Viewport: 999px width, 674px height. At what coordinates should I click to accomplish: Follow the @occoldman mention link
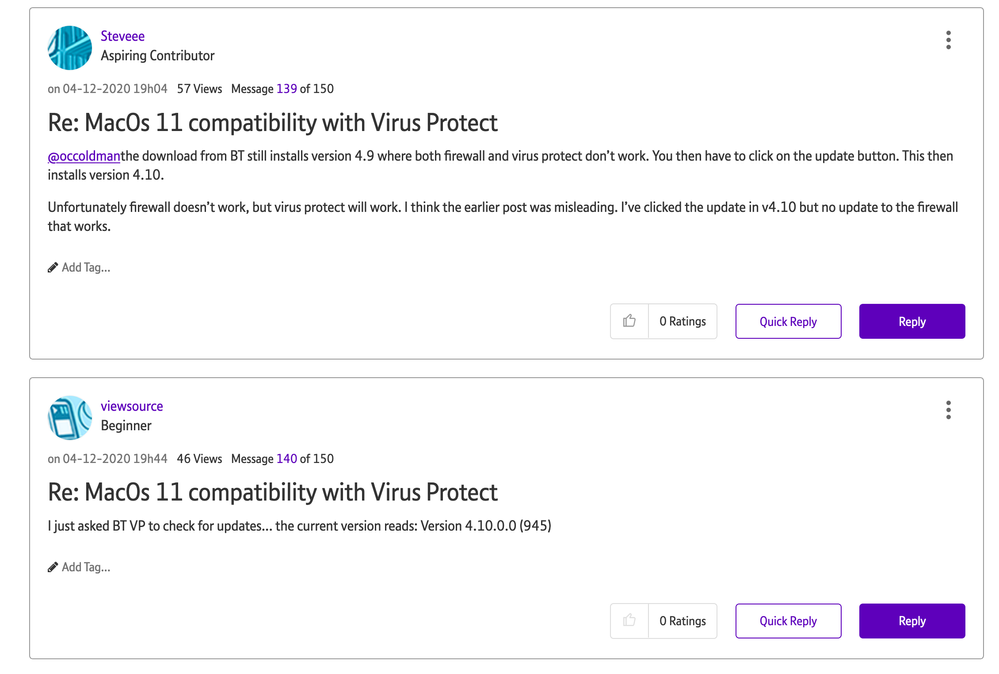pos(84,156)
